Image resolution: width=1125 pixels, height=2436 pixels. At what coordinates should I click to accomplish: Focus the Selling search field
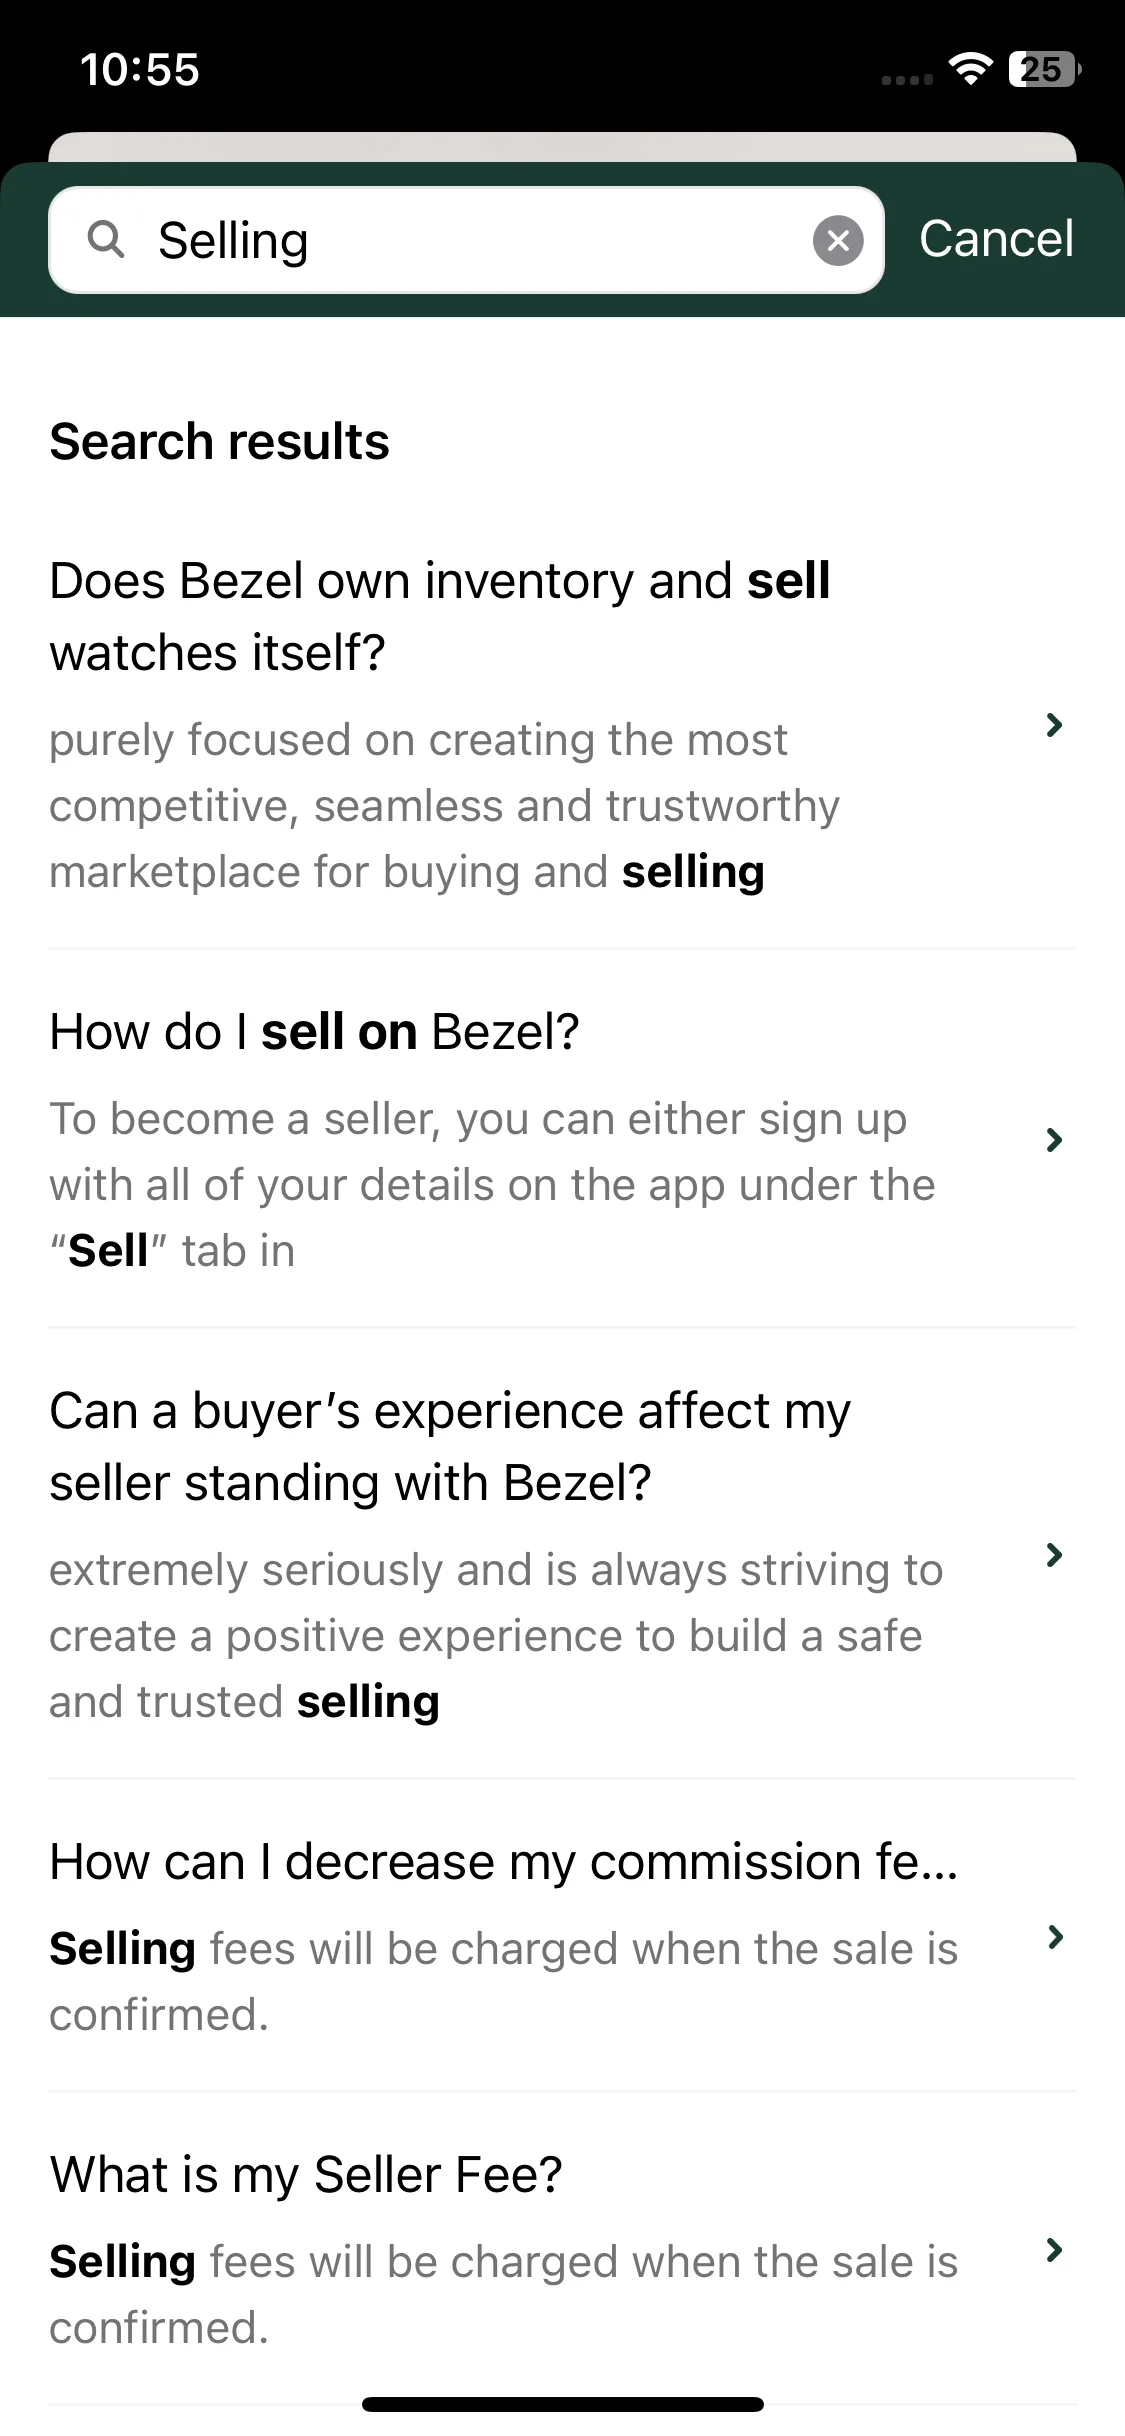(466, 240)
